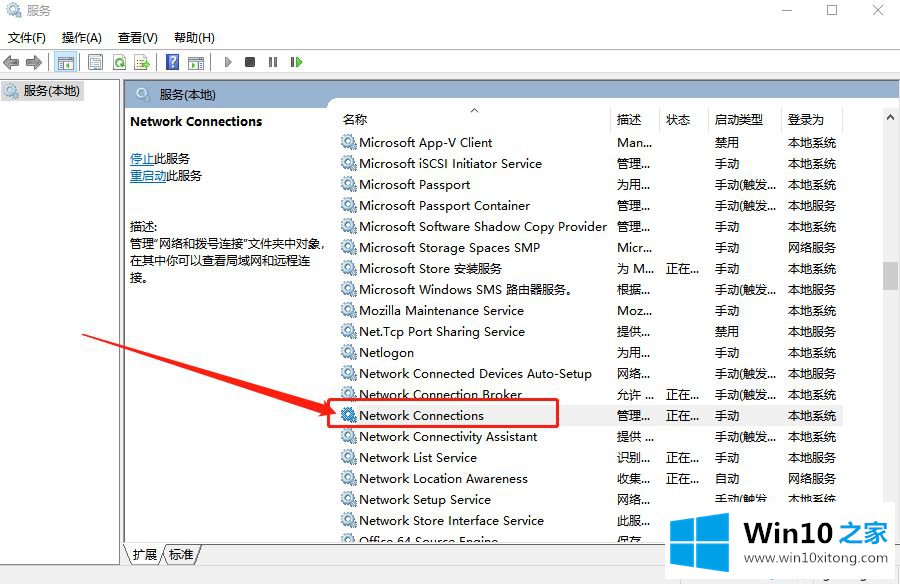The image size is (900, 584).
Task: Click the Export List toolbar icon
Action: click(x=141, y=62)
